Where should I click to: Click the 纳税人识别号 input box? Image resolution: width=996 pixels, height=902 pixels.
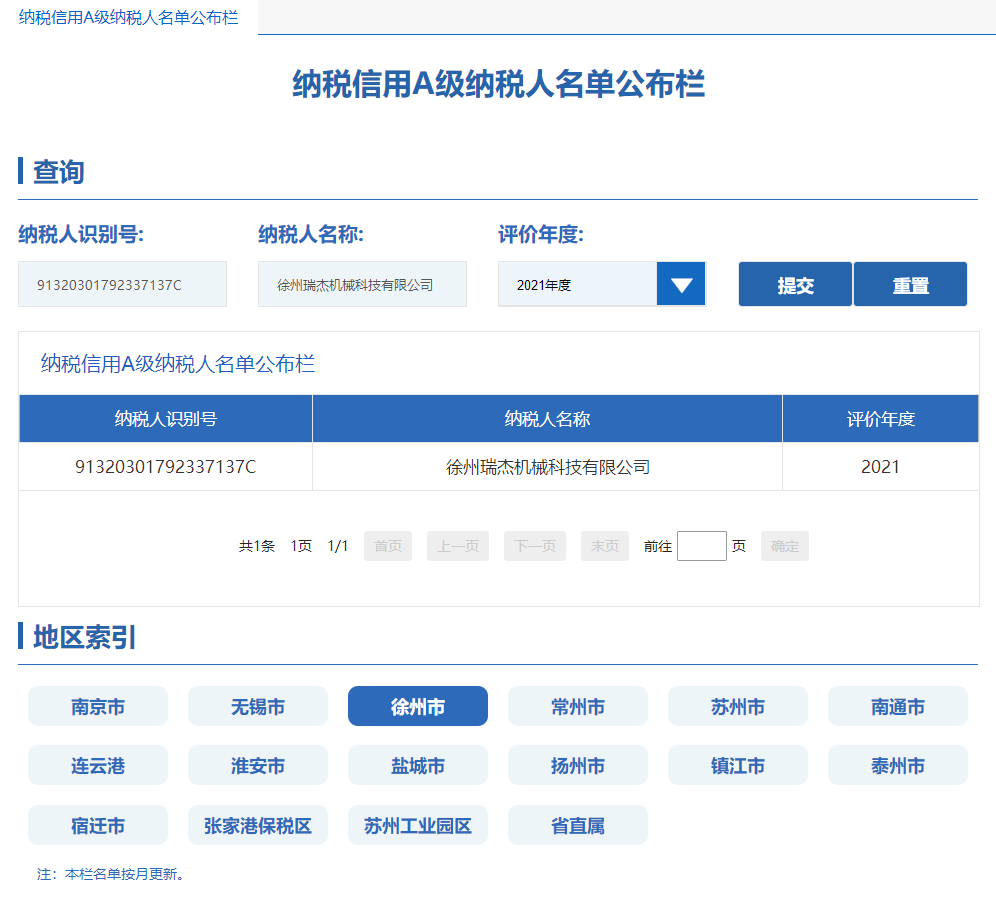122,283
